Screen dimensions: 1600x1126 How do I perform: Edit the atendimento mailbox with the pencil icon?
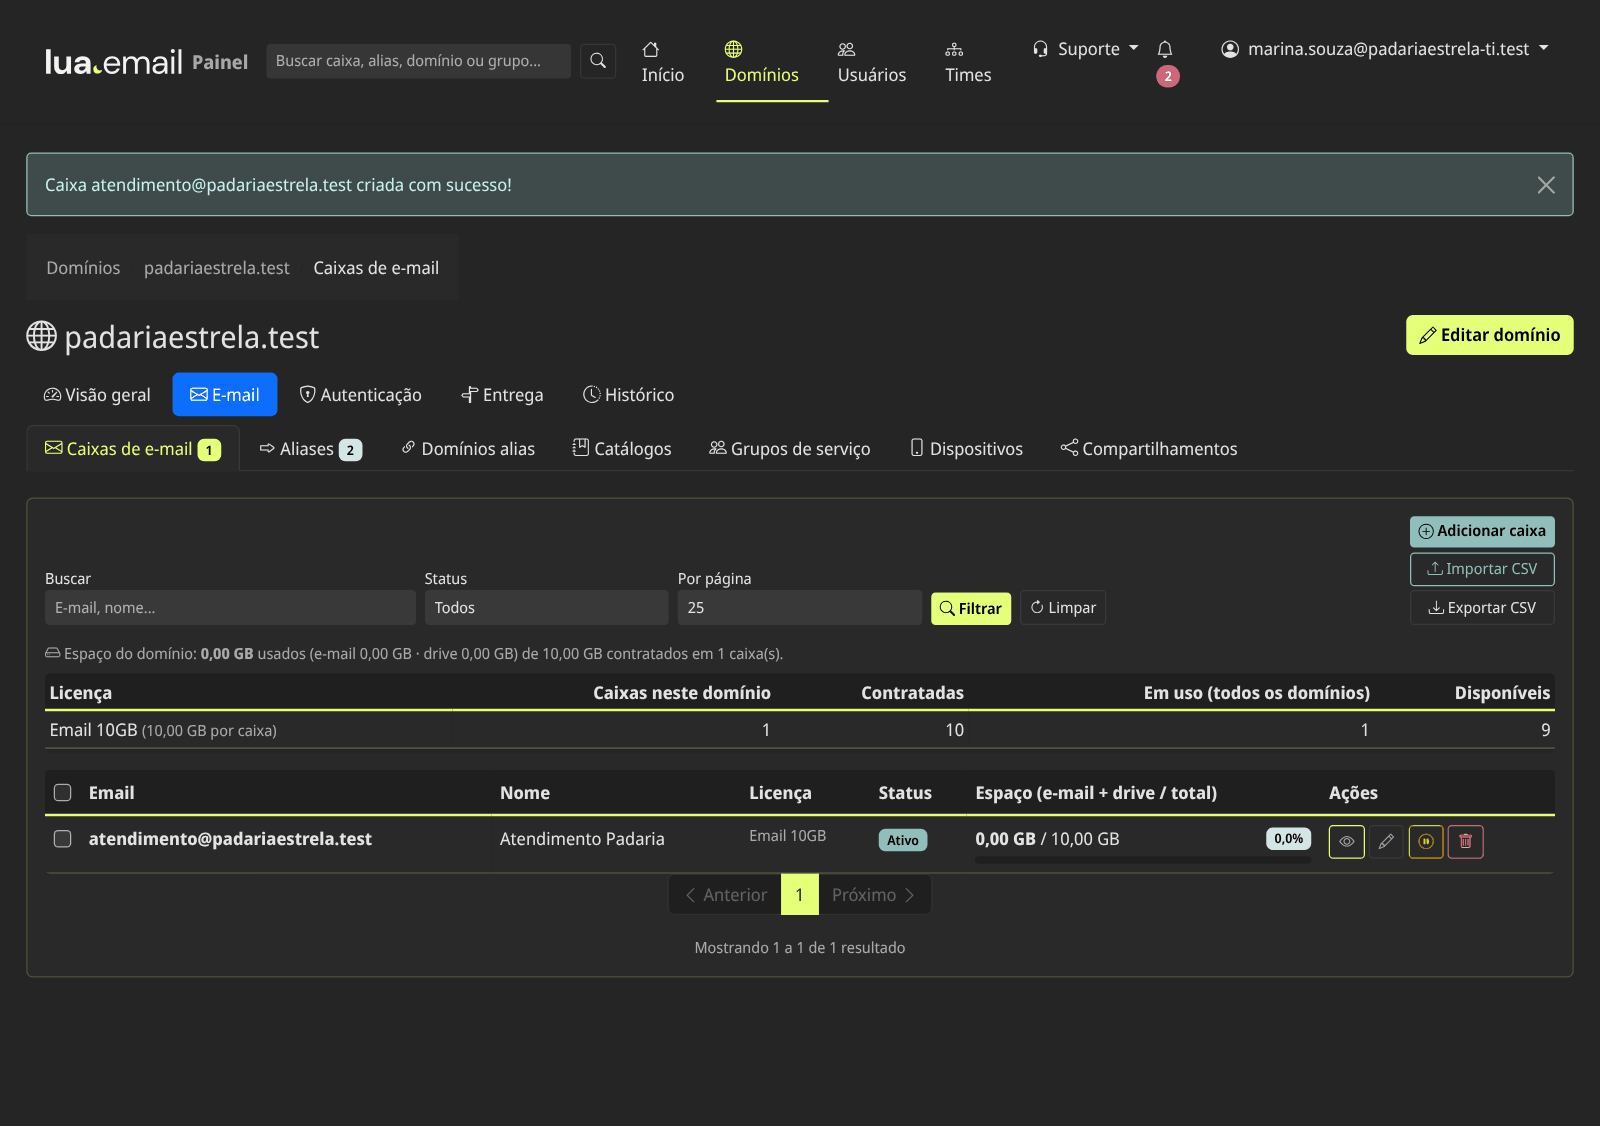1386,841
